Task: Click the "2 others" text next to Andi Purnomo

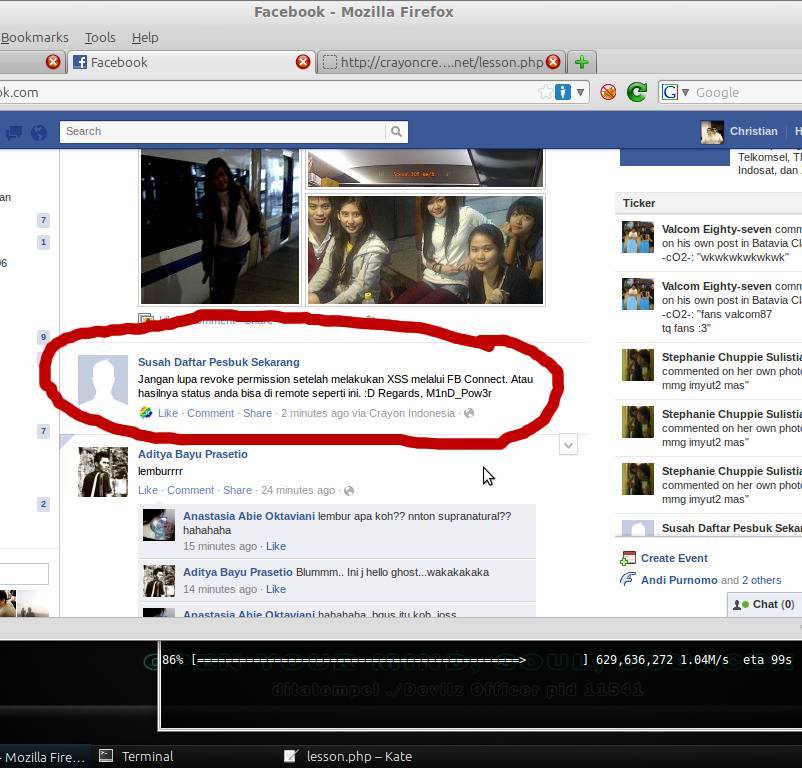Action: click(761, 580)
